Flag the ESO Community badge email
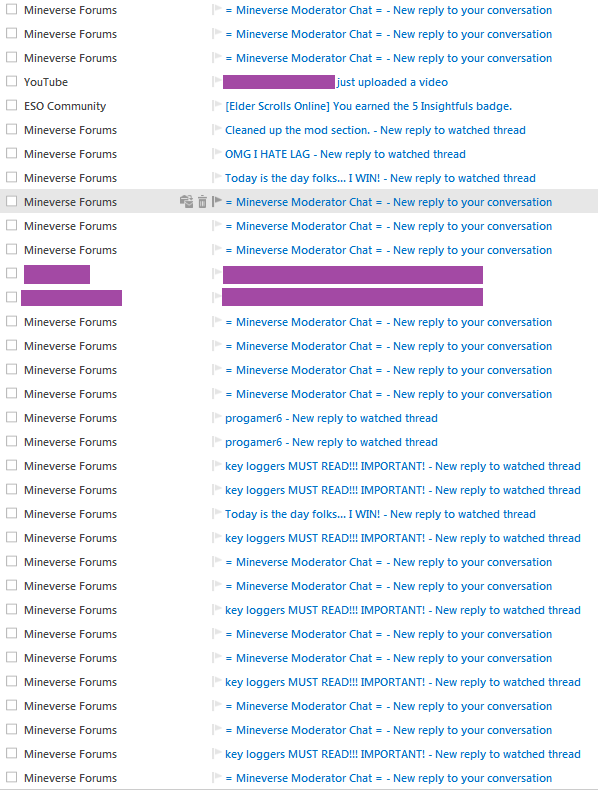The image size is (598, 790). tap(217, 106)
